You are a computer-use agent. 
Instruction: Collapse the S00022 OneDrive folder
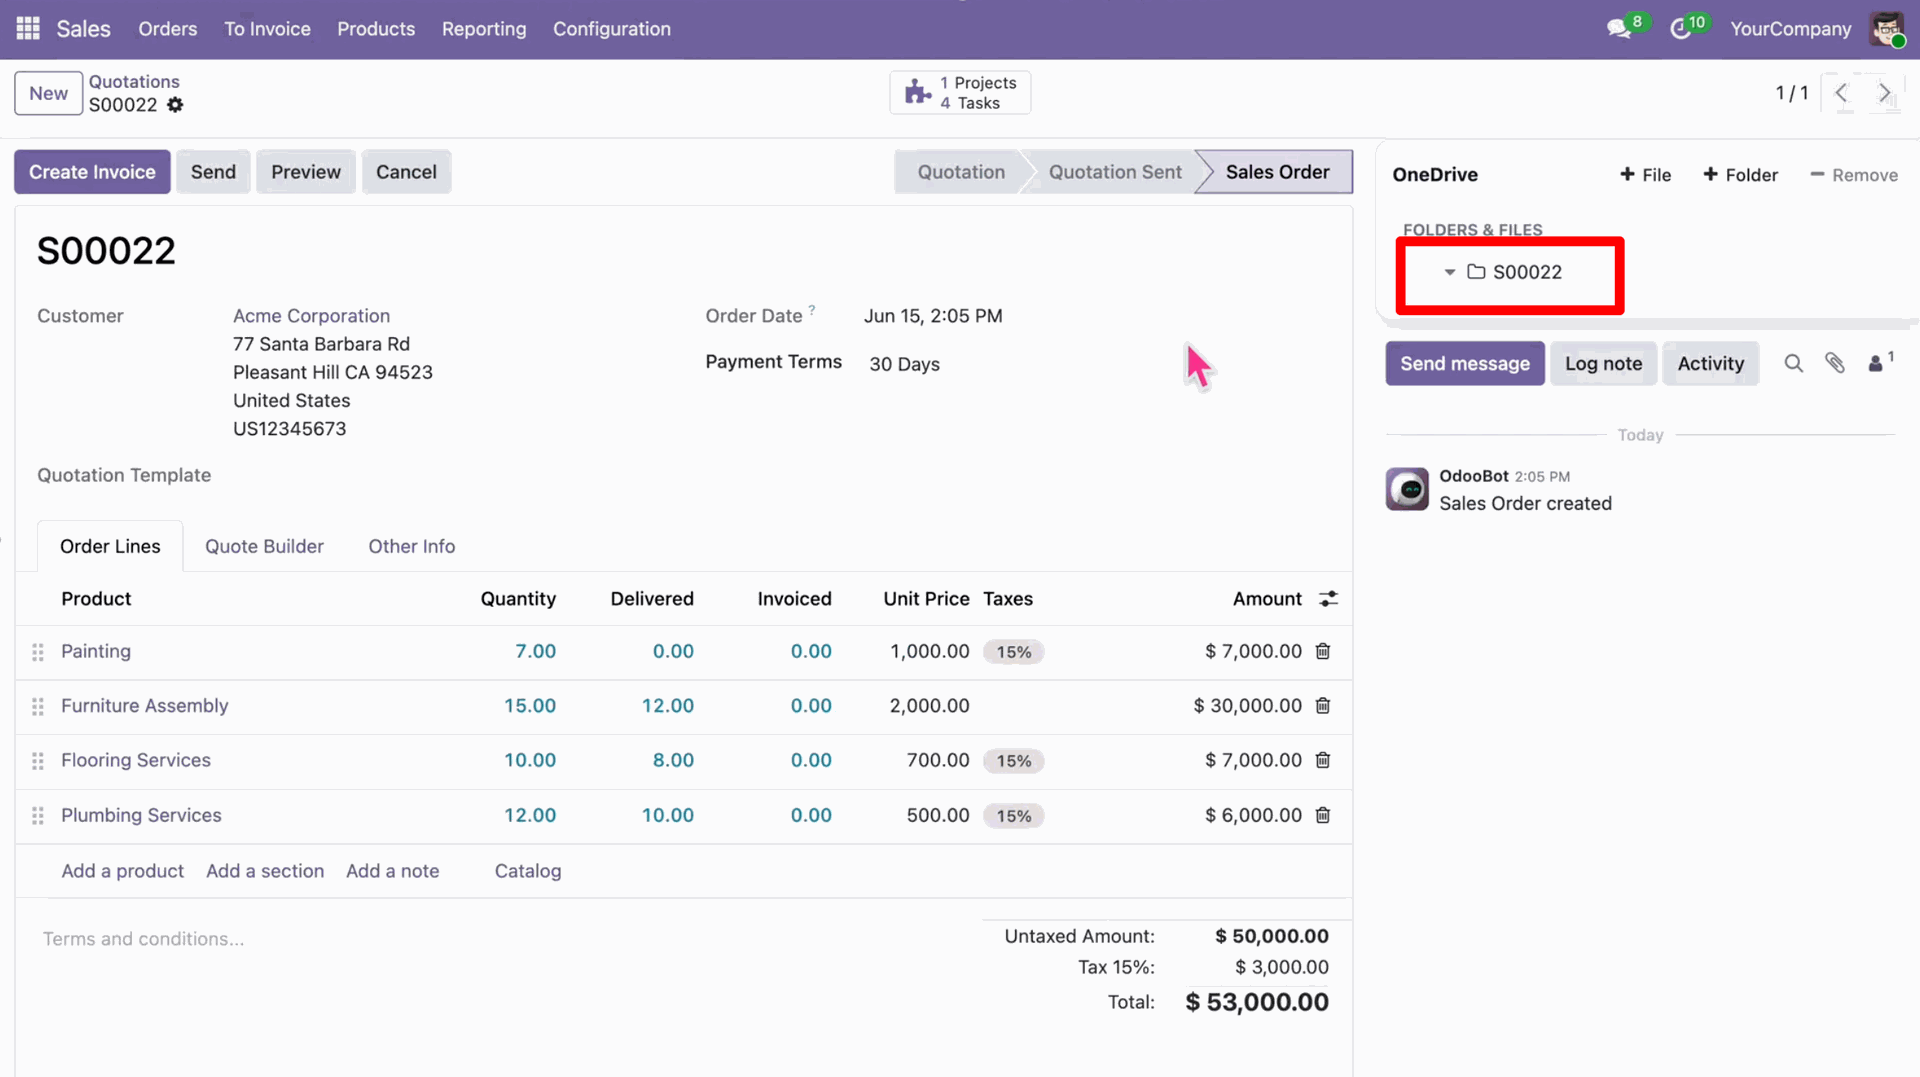click(x=1449, y=272)
